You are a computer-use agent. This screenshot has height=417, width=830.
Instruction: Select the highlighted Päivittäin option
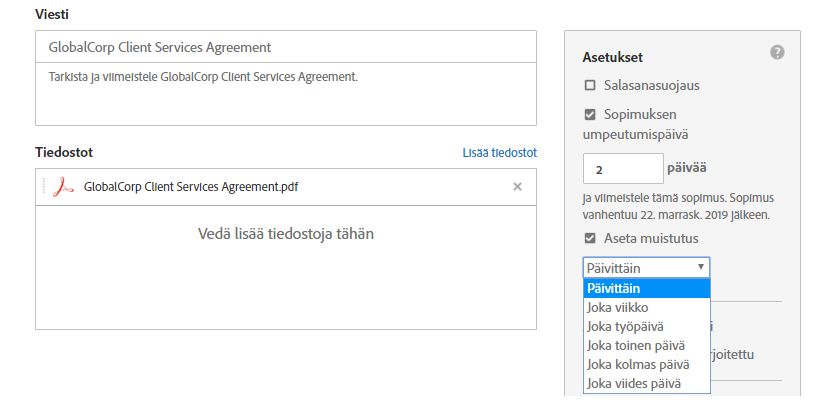pos(646,288)
